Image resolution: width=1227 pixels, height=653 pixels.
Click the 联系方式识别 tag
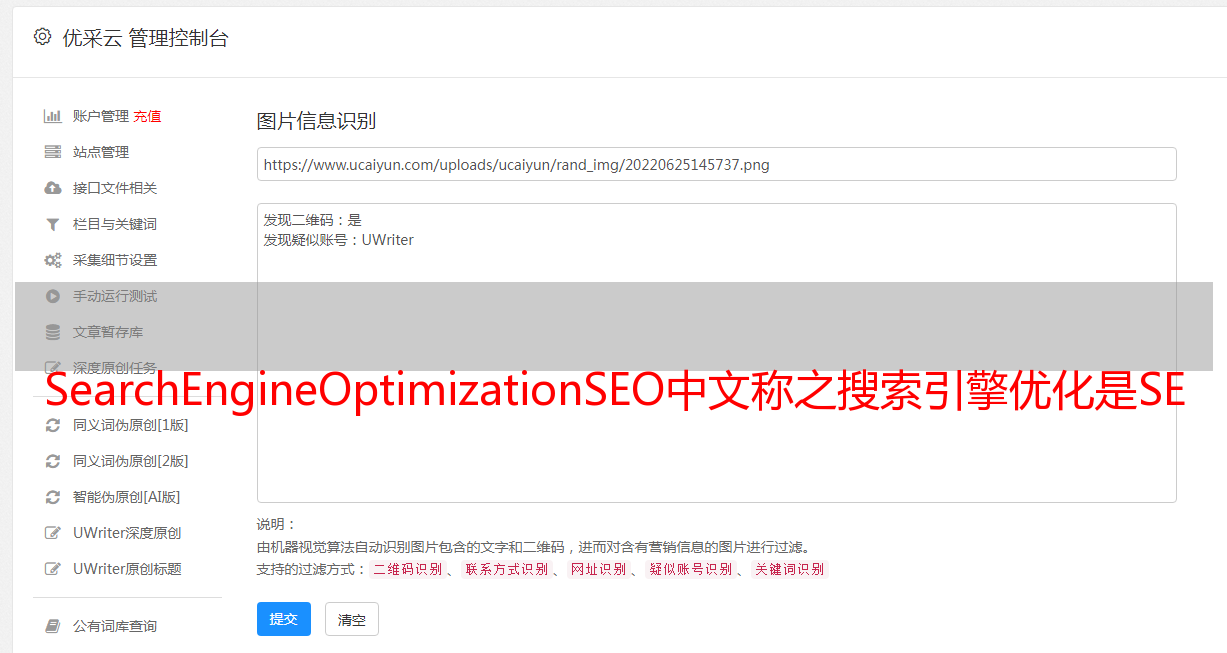coord(506,569)
